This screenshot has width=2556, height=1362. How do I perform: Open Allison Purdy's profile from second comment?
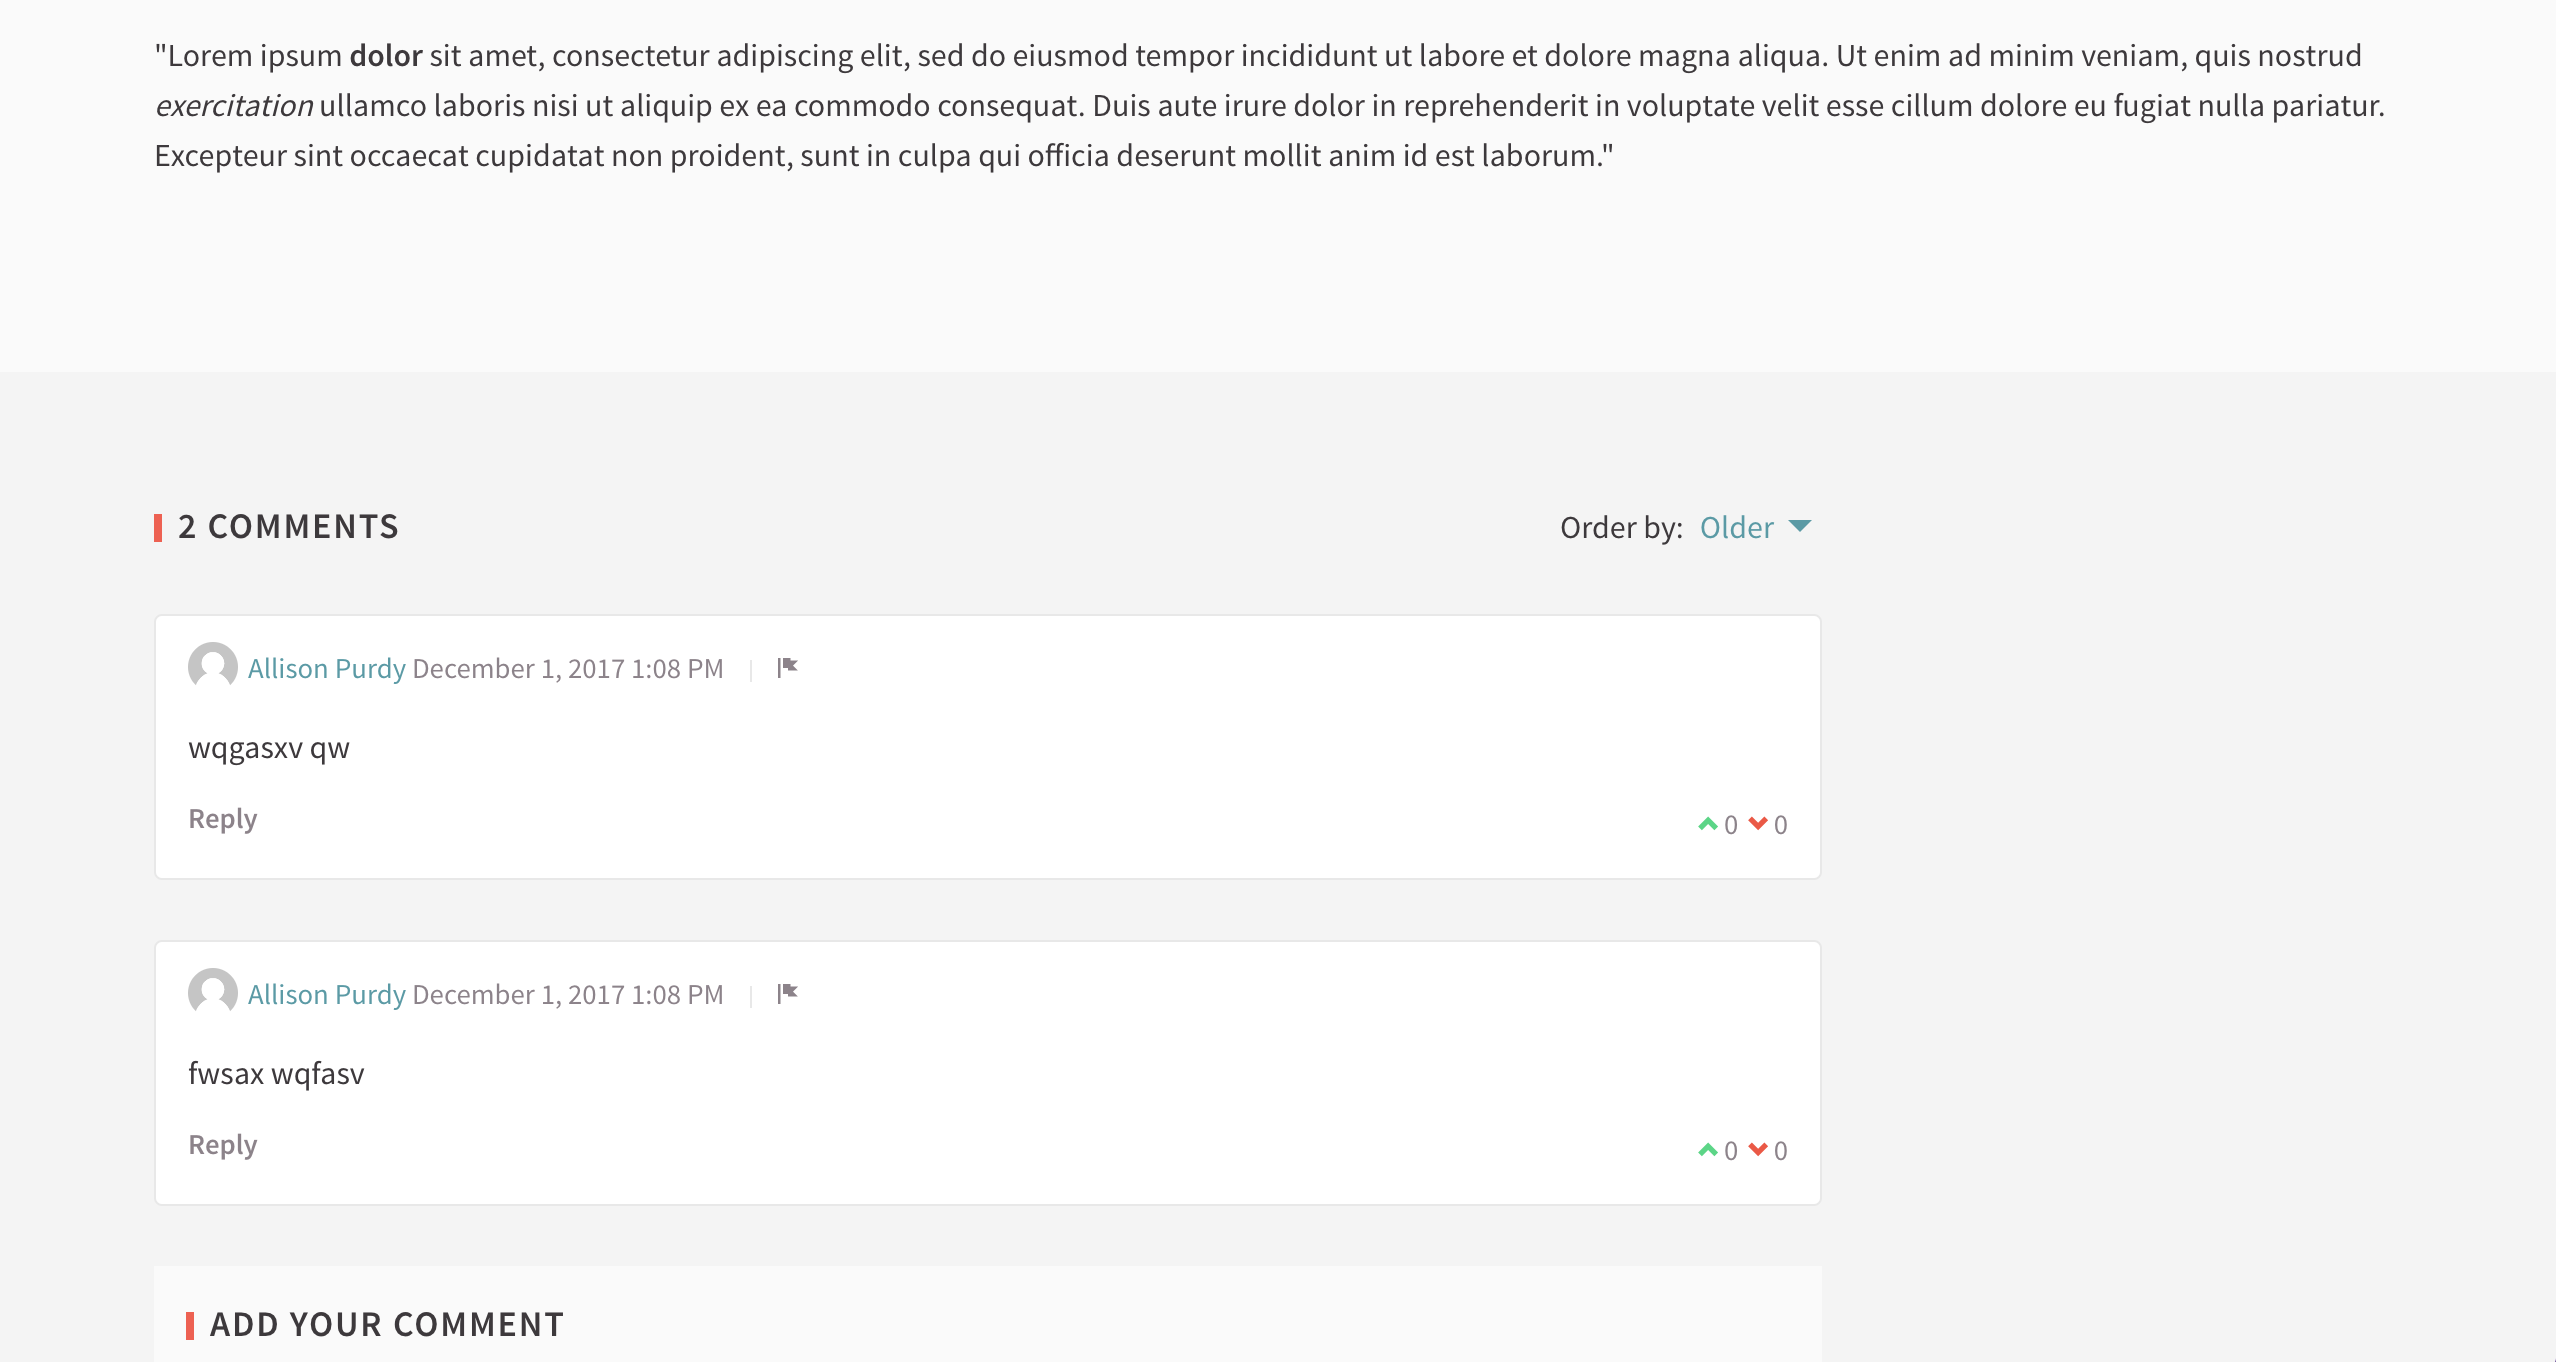click(326, 993)
